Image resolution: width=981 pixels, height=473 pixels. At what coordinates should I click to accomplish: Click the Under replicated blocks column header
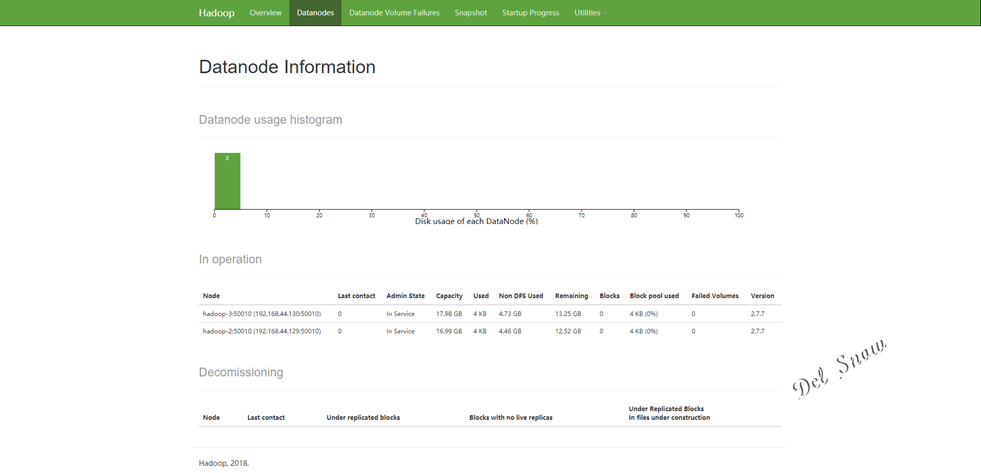tap(363, 417)
